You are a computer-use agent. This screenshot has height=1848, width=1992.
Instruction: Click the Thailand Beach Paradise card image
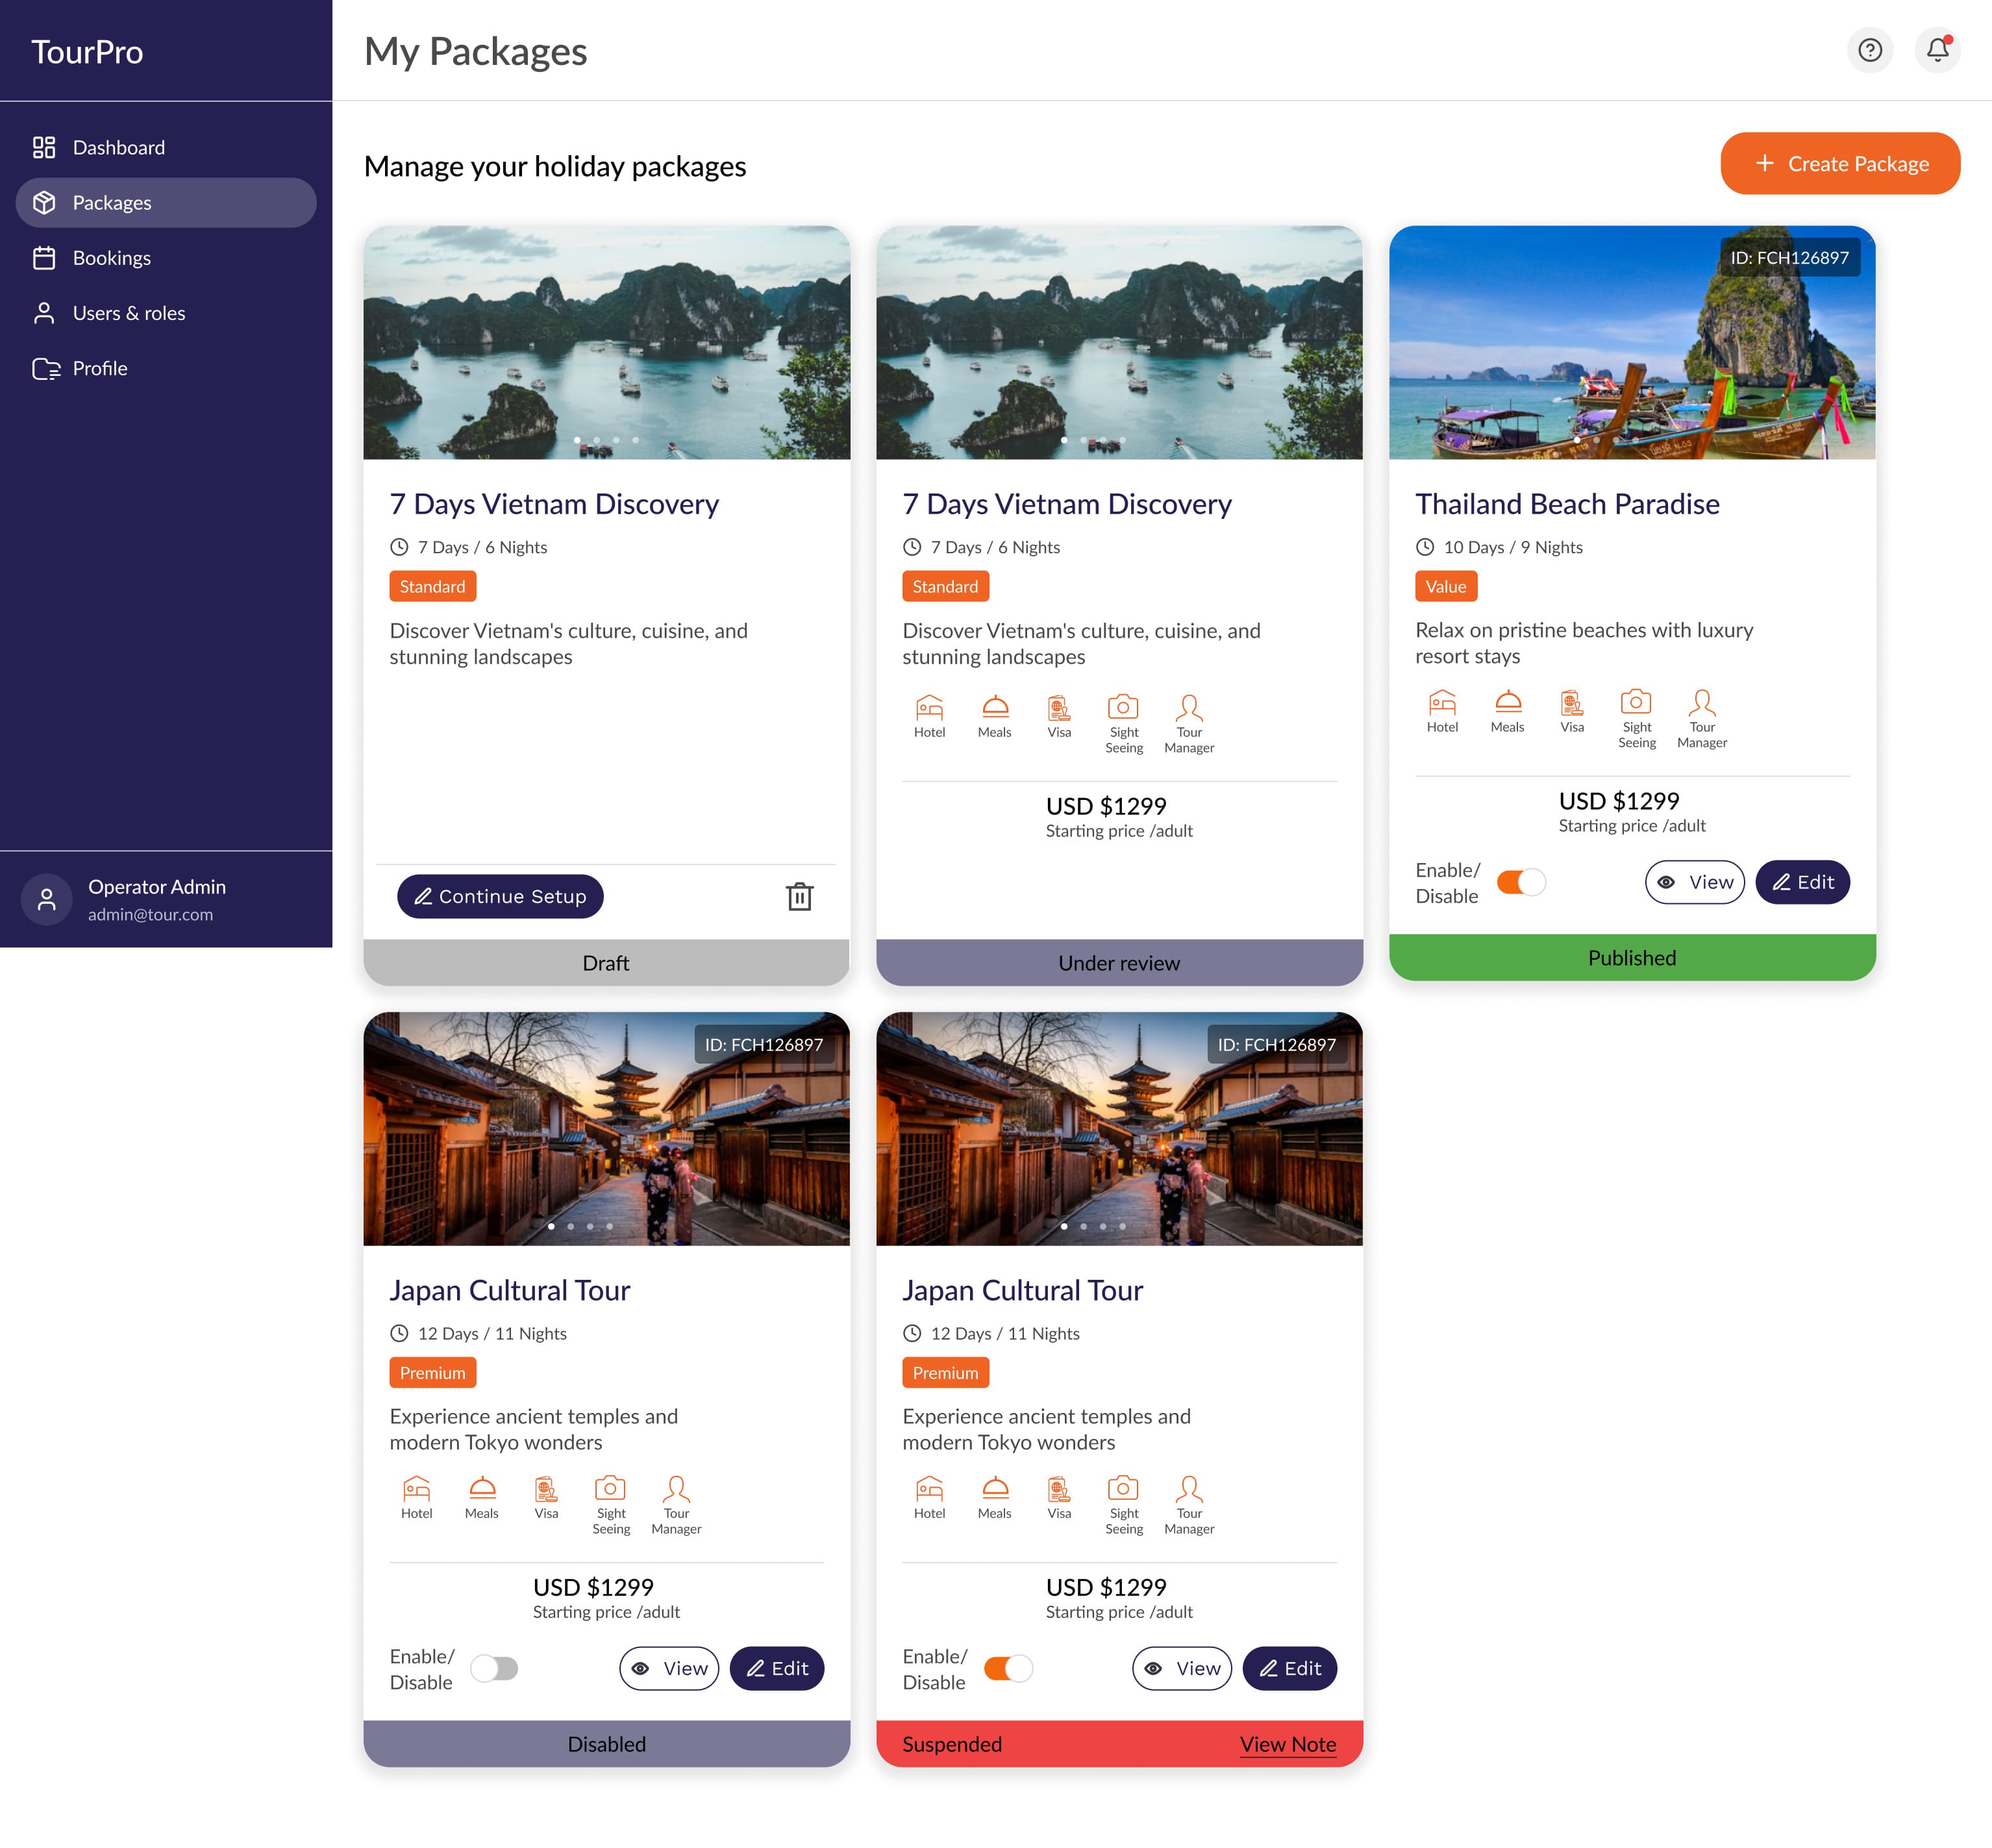pos(1632,342)
